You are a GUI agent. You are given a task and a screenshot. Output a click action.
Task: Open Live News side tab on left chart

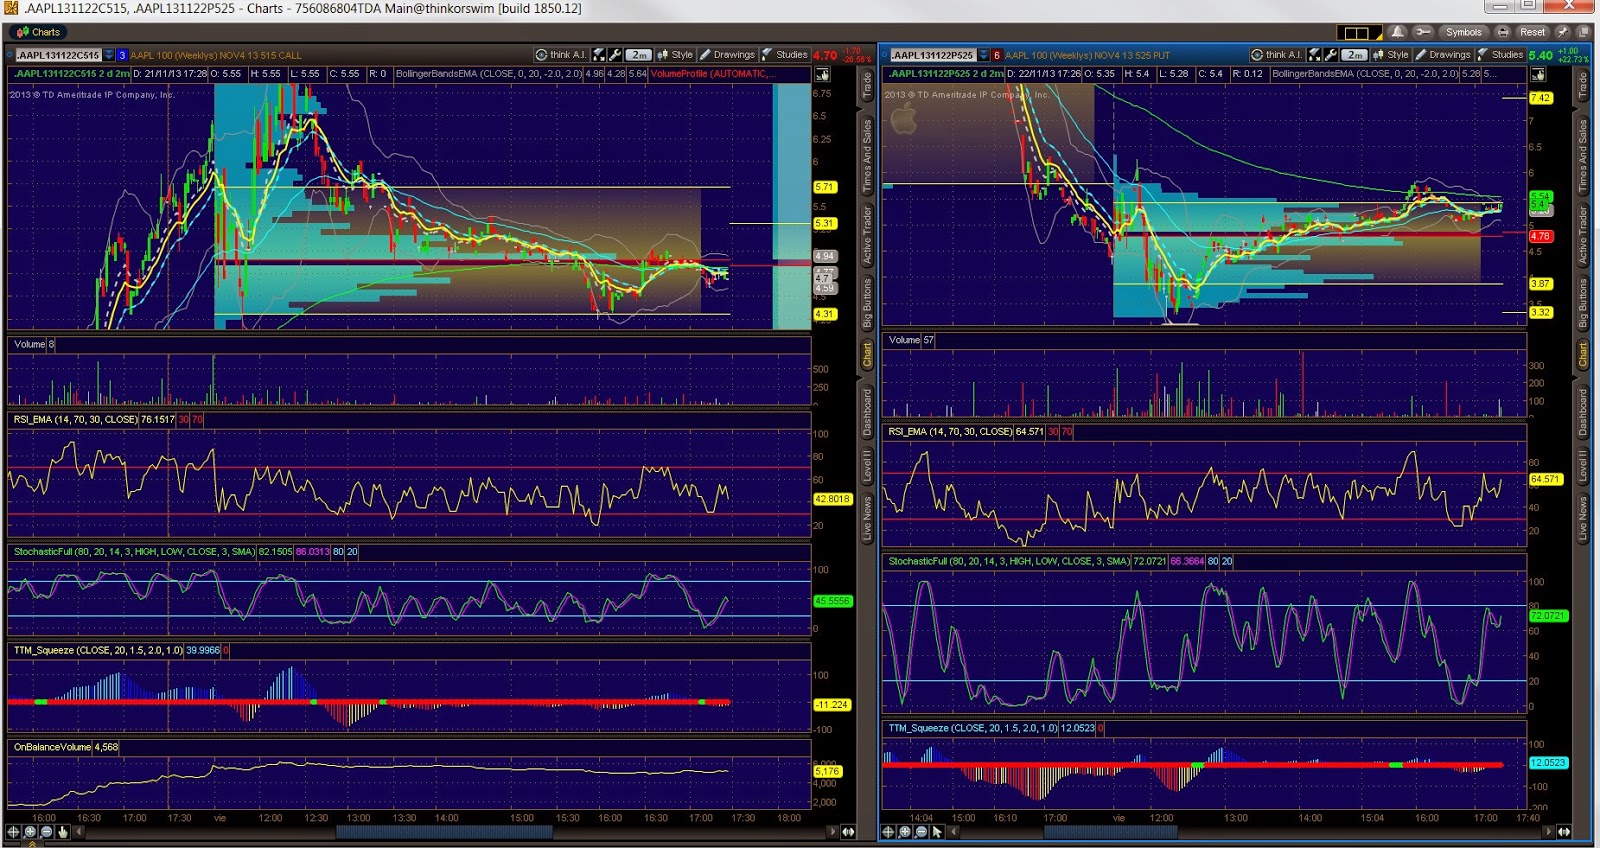[x=867, y=518]
